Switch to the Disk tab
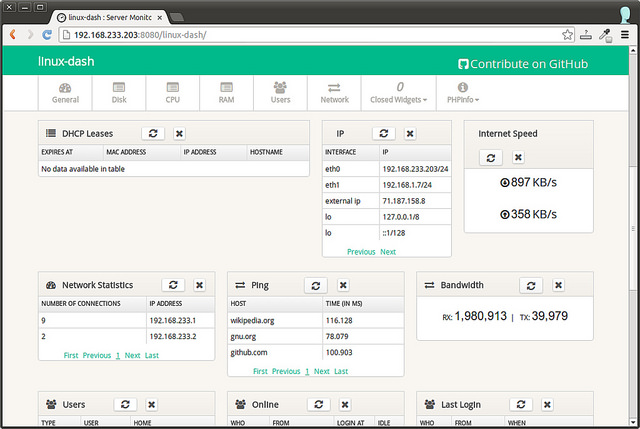The height and width of the screenshot is (429, 640). [x=119, y=93]
